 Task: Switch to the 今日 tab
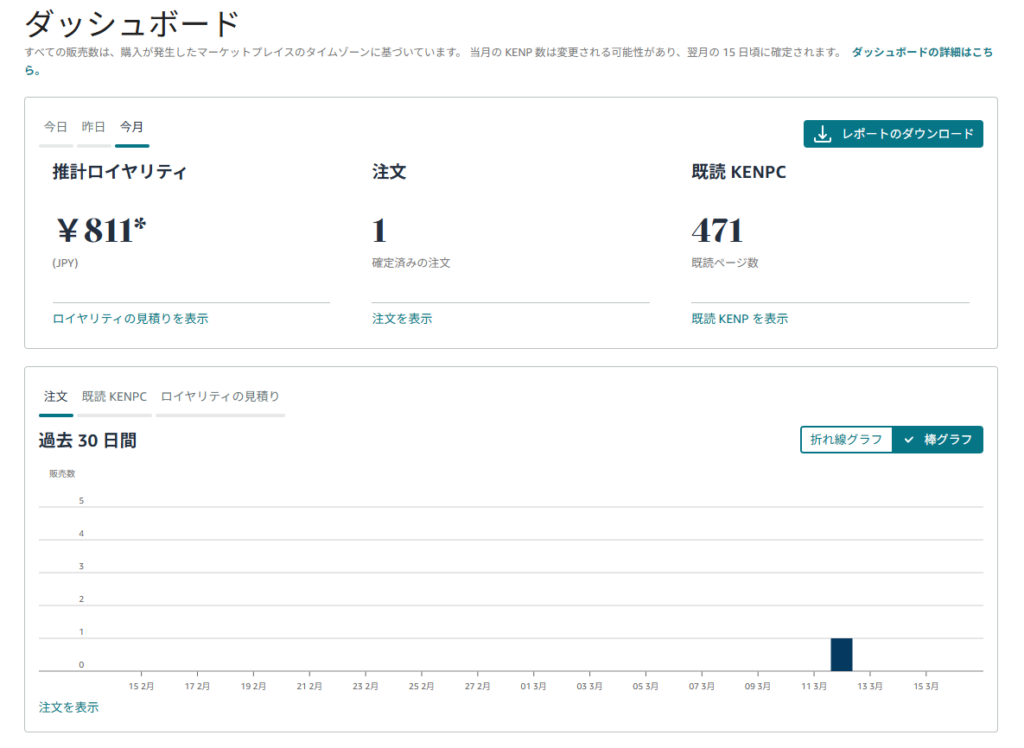point(56,127)
